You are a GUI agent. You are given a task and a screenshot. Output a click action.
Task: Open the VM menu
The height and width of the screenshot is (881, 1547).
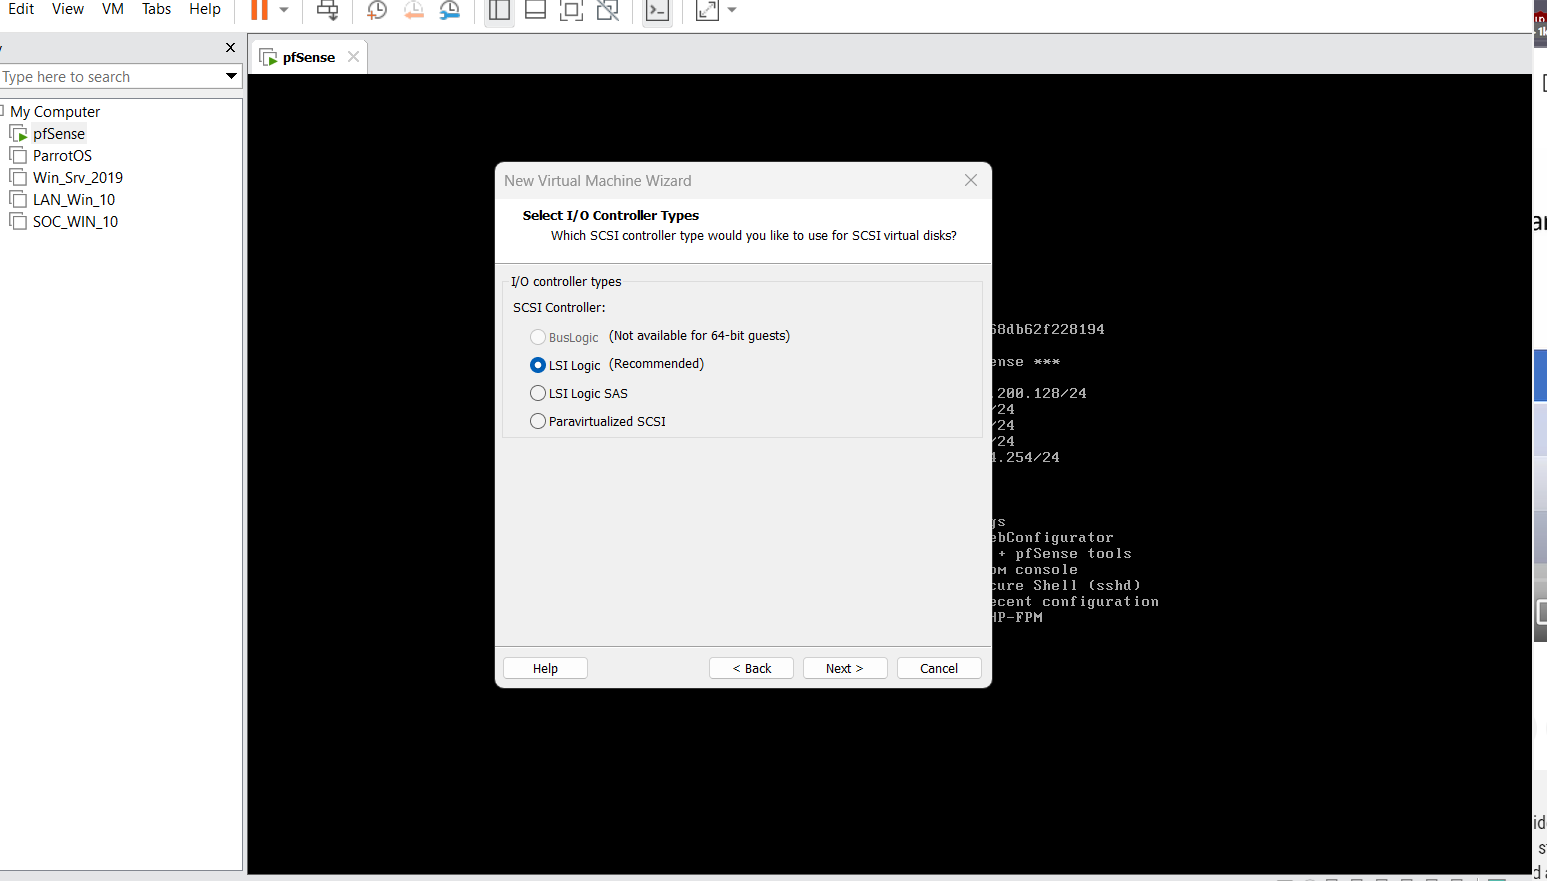click(113, 9)
